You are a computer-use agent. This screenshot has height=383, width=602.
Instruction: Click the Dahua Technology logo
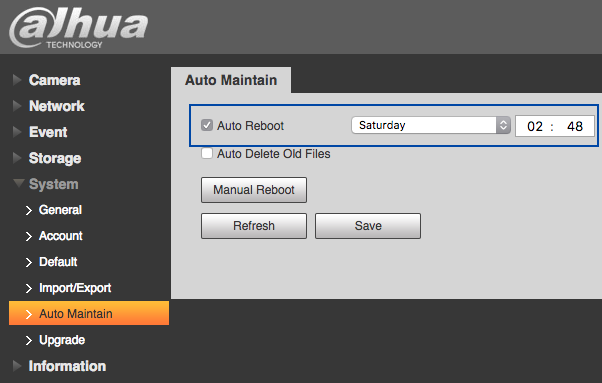[x=79, y=28]
